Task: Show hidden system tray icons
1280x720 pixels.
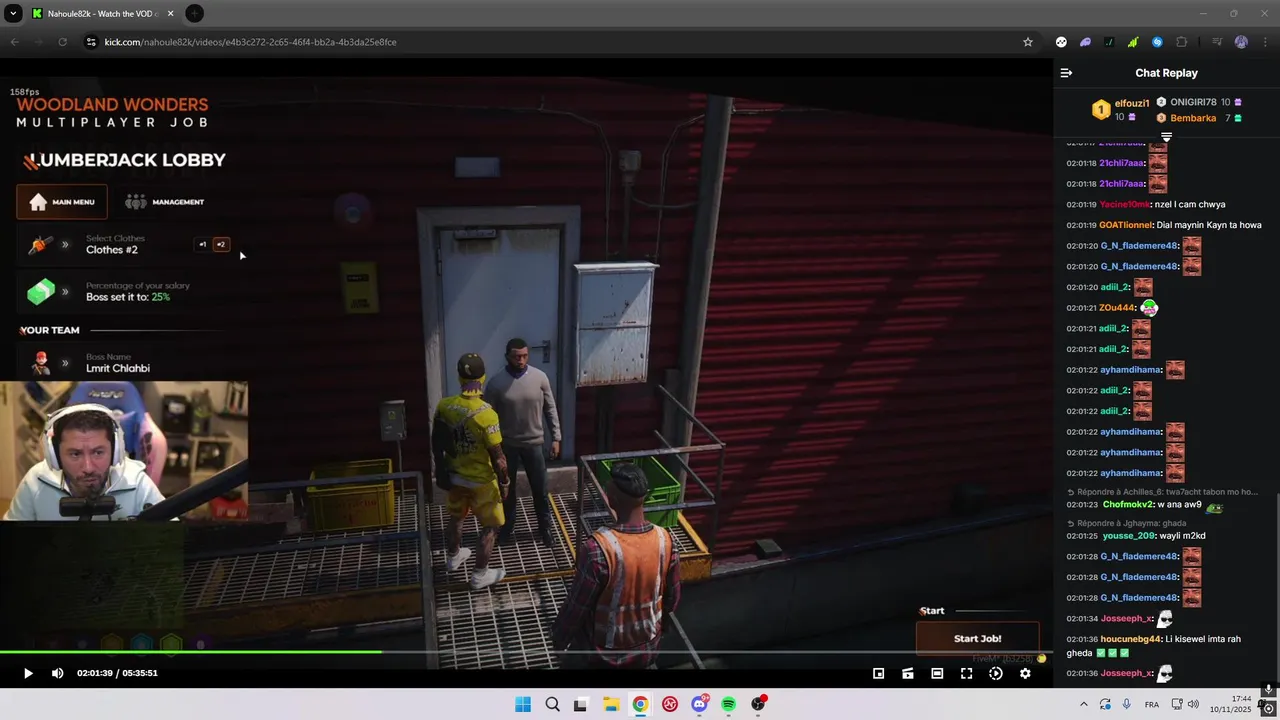Action: click(1084, 704)
